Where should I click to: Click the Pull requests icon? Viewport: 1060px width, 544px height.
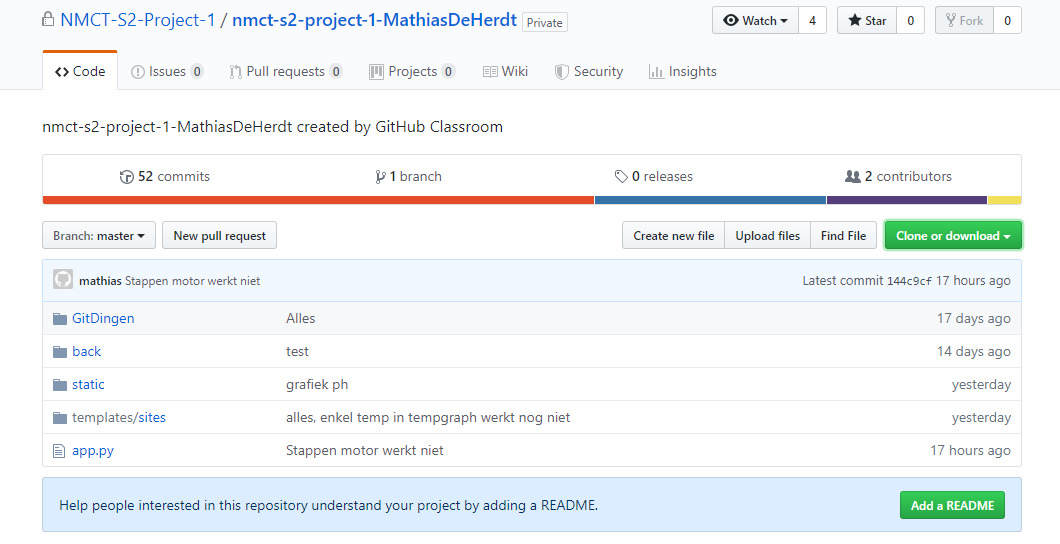pos(235,72)
